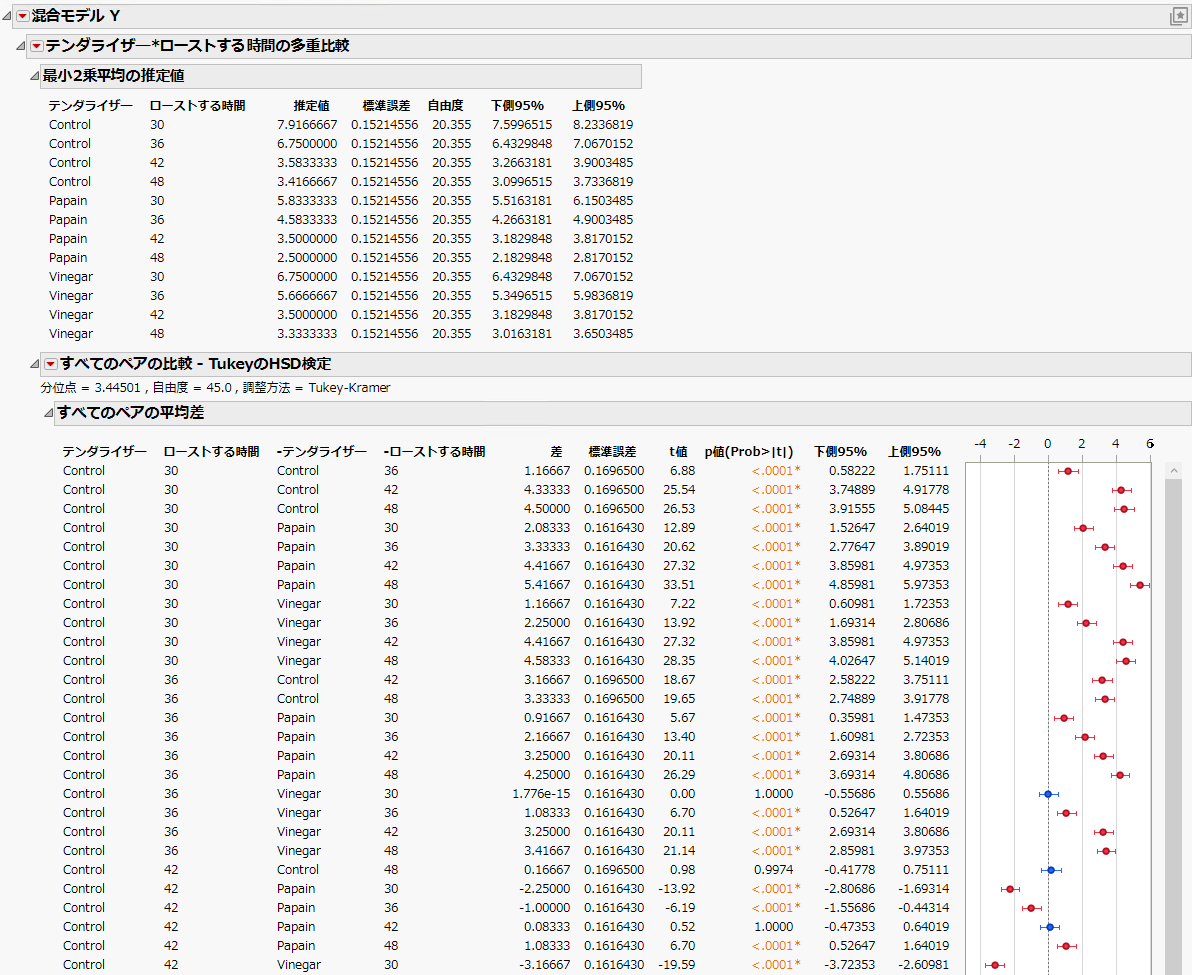Collapse the 混合モデル Y outline section
1192x975 pixels.
[7, 16]
